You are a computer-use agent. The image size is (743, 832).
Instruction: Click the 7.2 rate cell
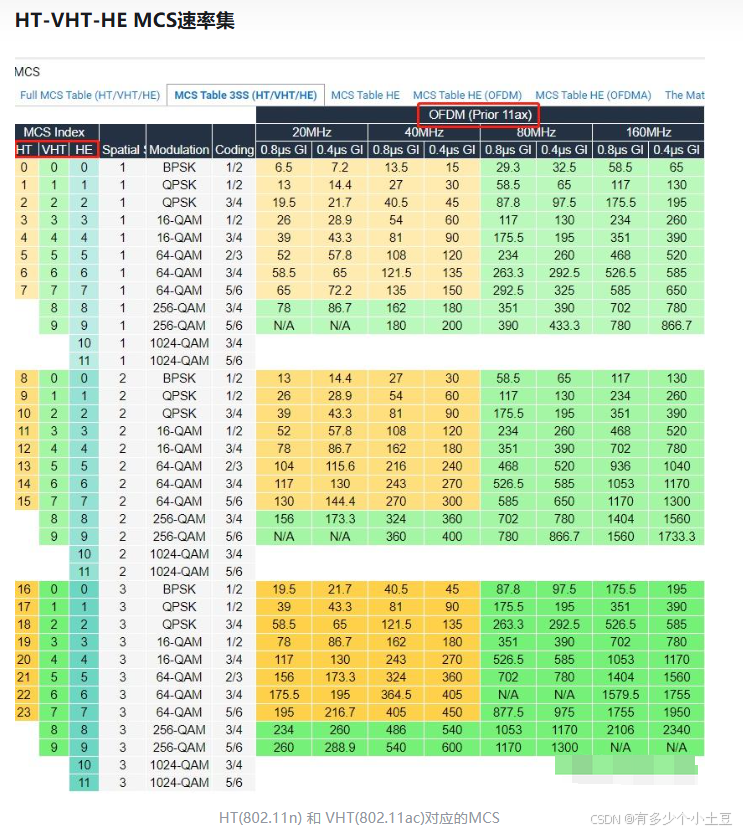pos(340,167)
